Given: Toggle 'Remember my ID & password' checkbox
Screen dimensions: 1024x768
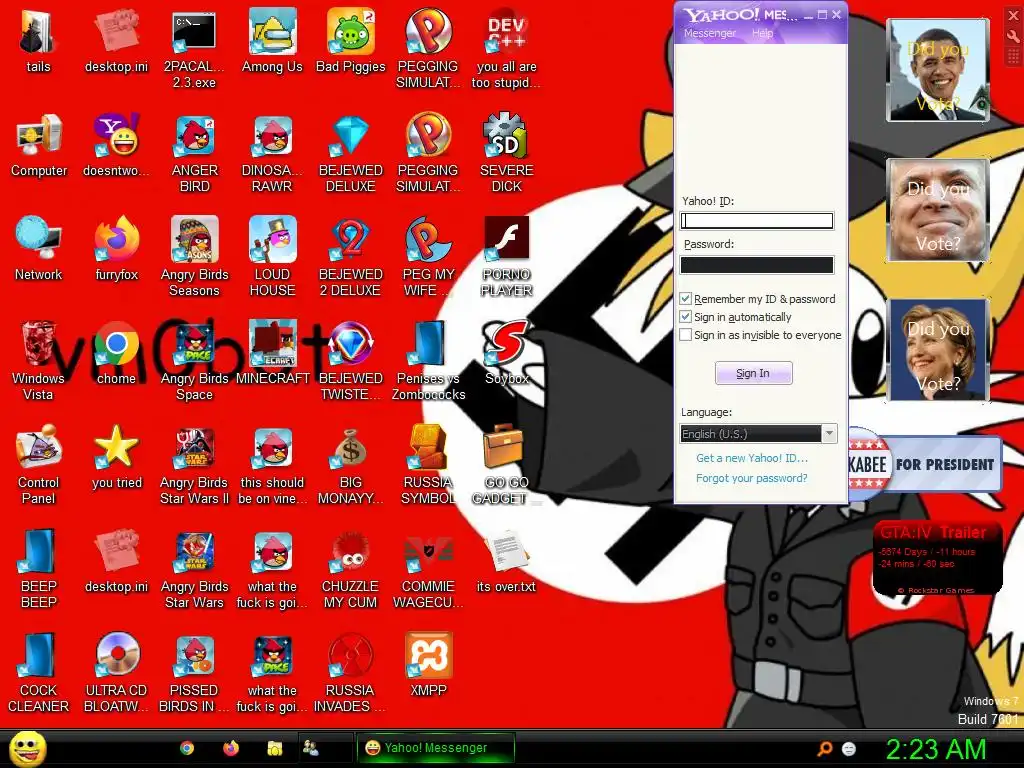Looking at the screenshot, I should point(686,299).
